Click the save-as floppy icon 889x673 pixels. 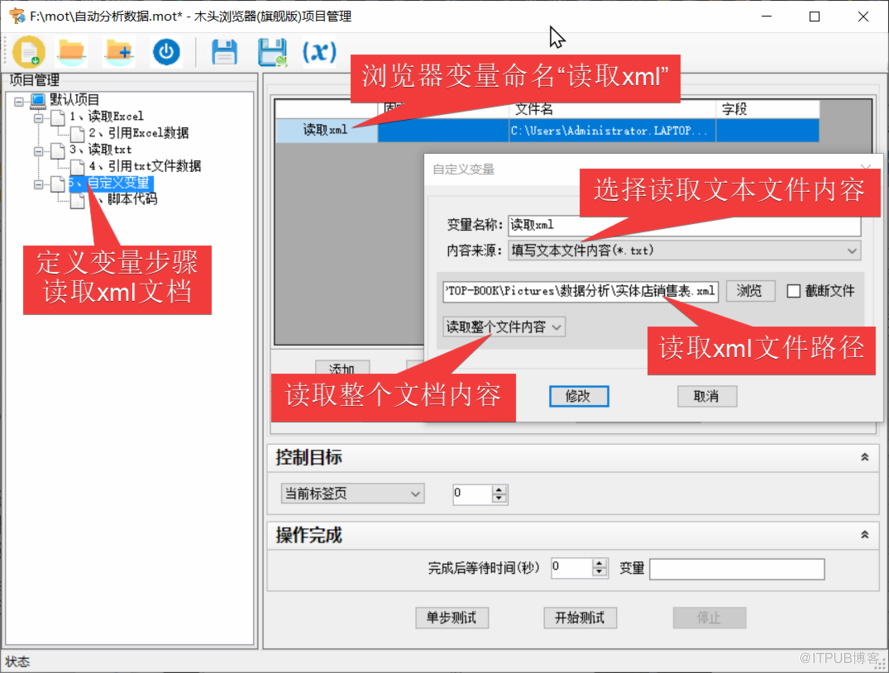[x=272, y=52]
